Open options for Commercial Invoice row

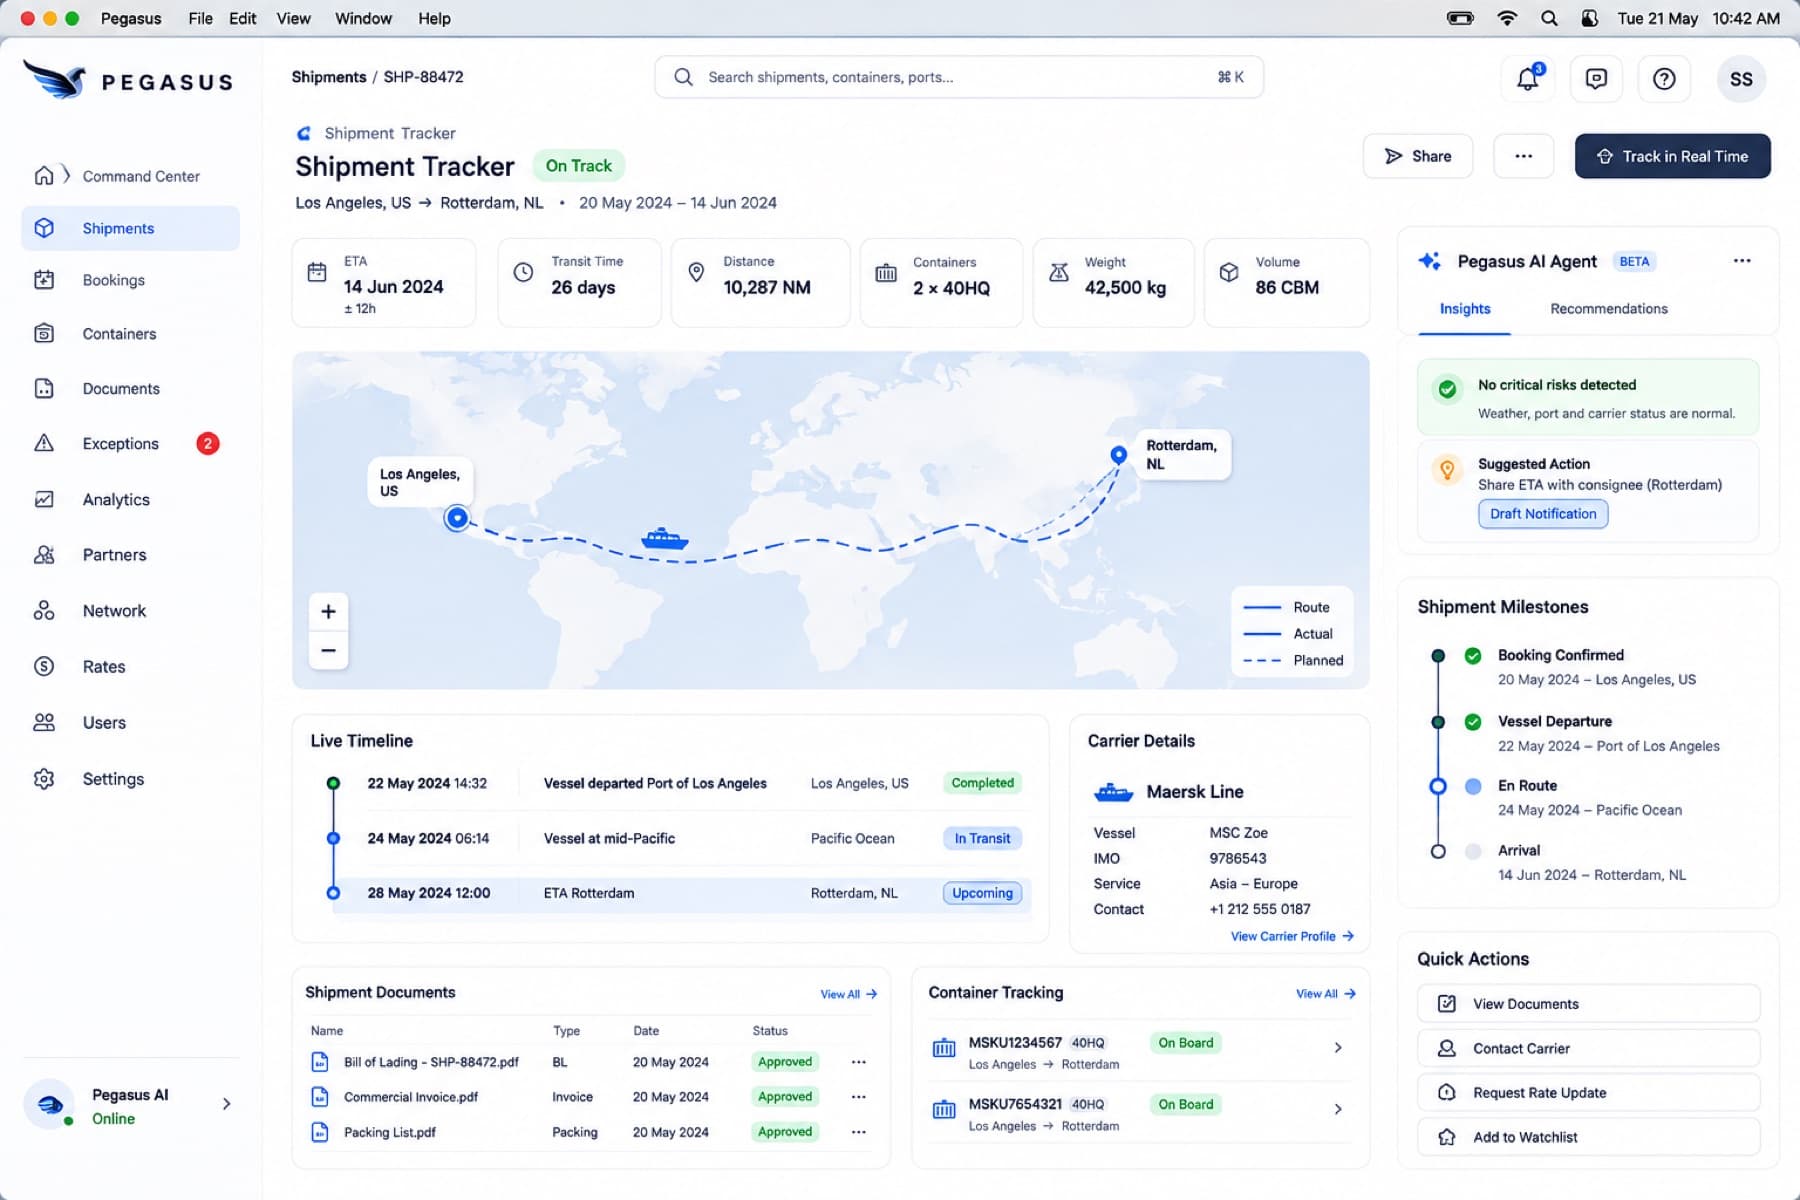pyautogui.click(x=858, y=1097)
